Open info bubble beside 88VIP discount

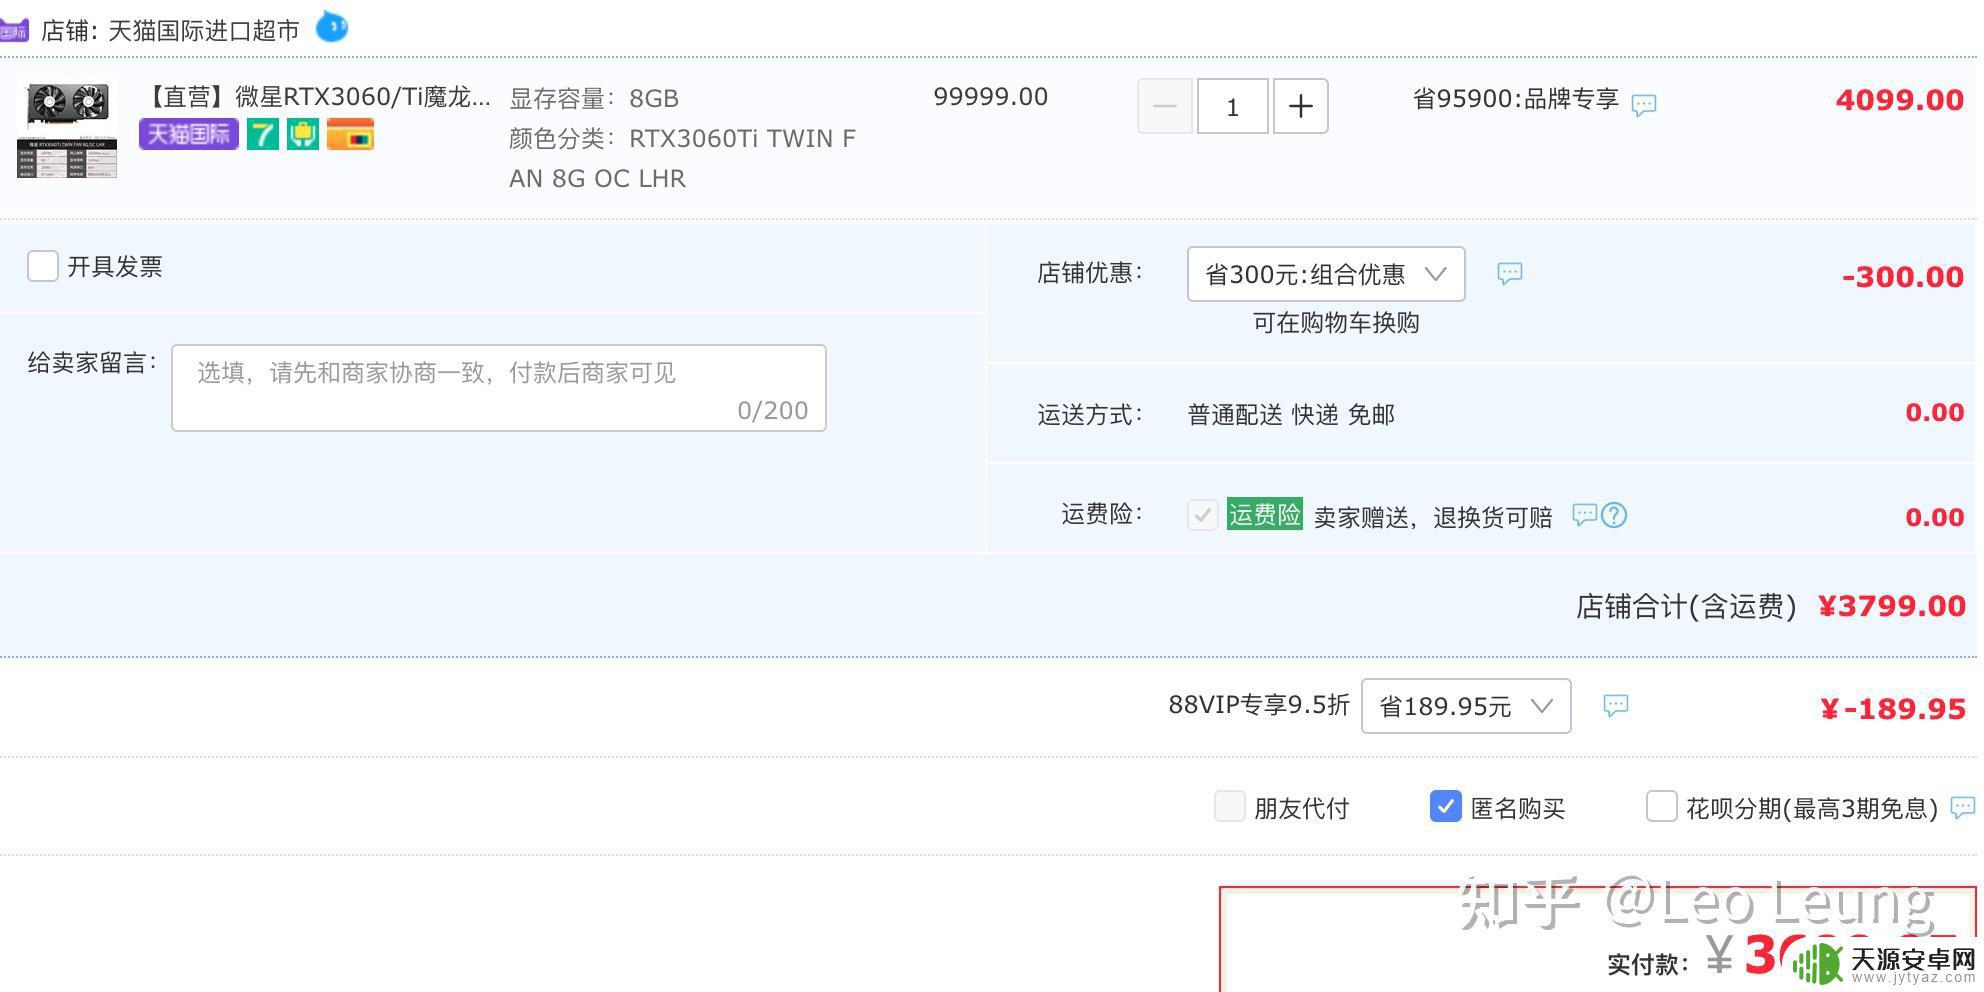tap(1616, 705)
